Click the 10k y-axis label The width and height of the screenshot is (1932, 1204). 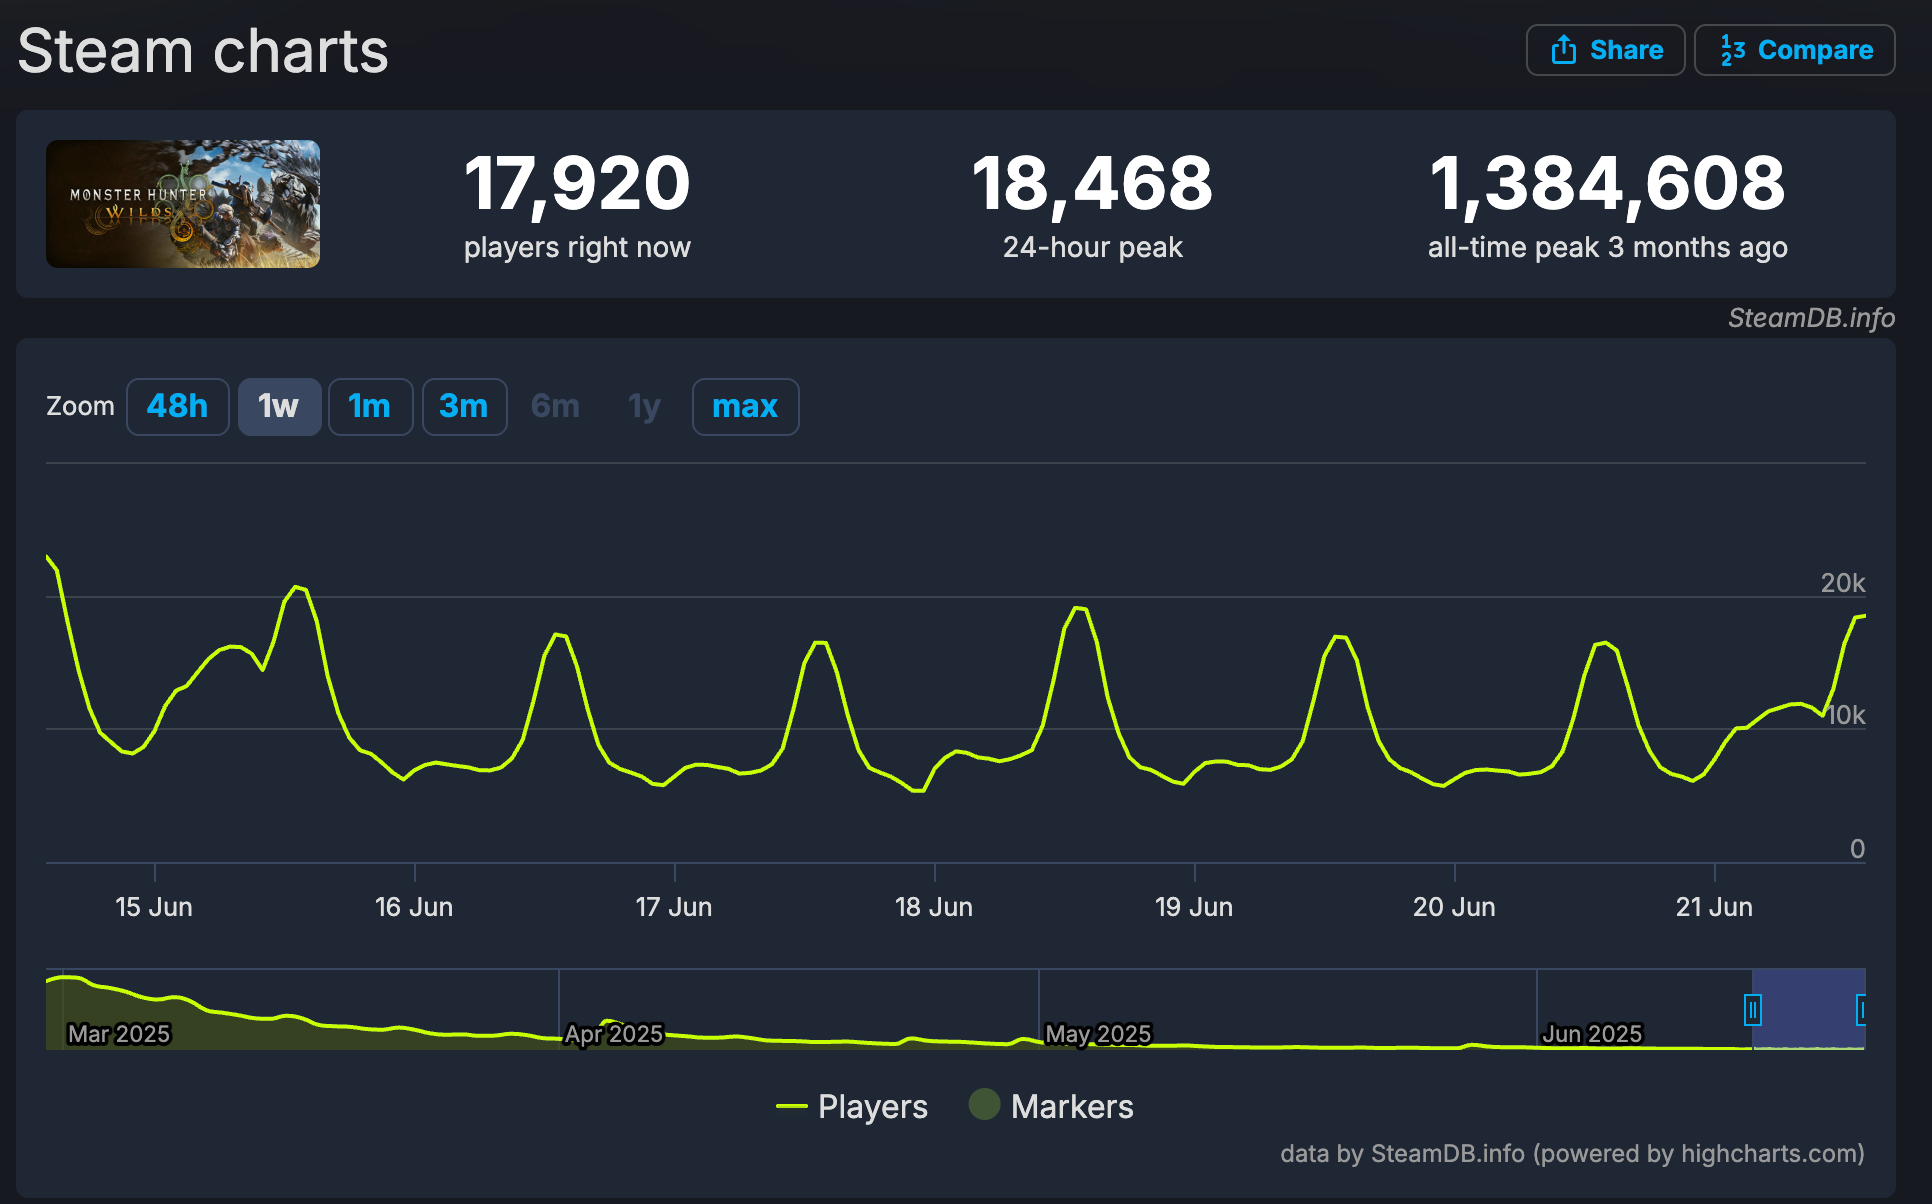point(1846,715)
